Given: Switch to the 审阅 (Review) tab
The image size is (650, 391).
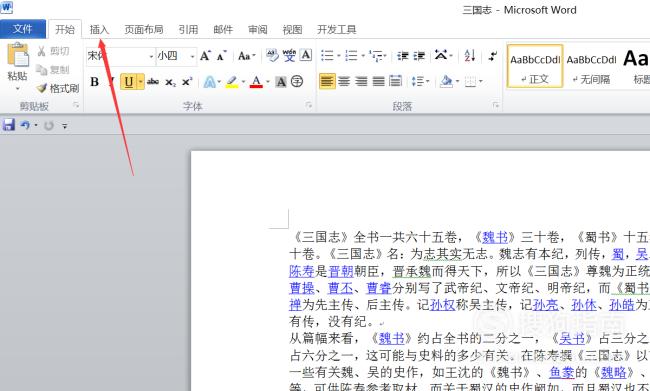Looking at the screenshot, I should (257, 29).
